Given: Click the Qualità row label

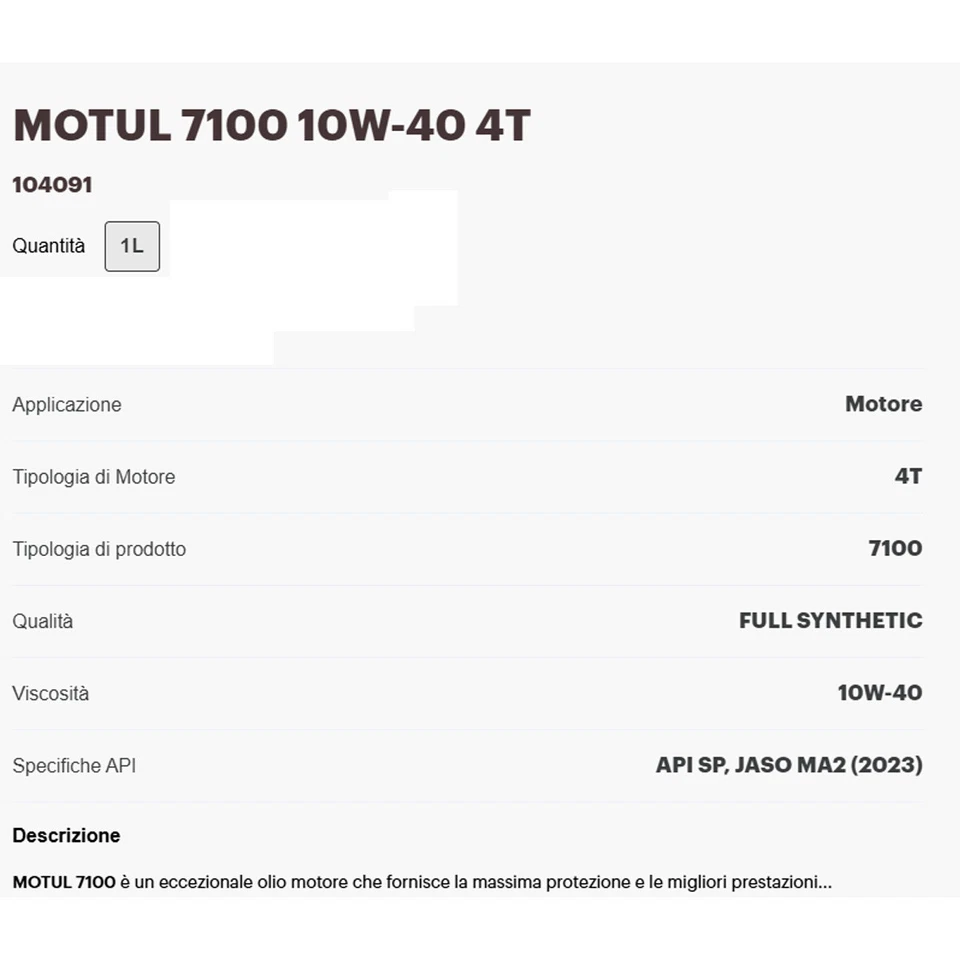Looking at the screenshot, I should (42, 620).
